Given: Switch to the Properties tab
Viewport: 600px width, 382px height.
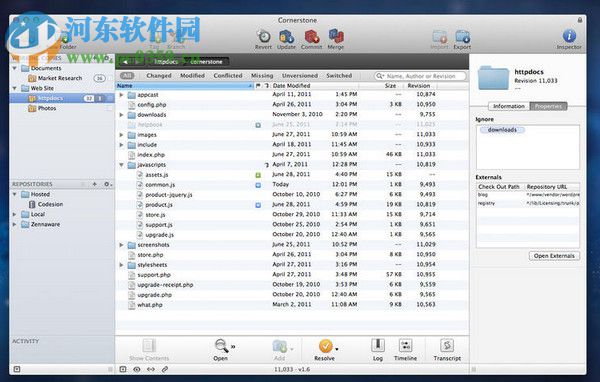Looking at the screenshot, I should 548,106.
